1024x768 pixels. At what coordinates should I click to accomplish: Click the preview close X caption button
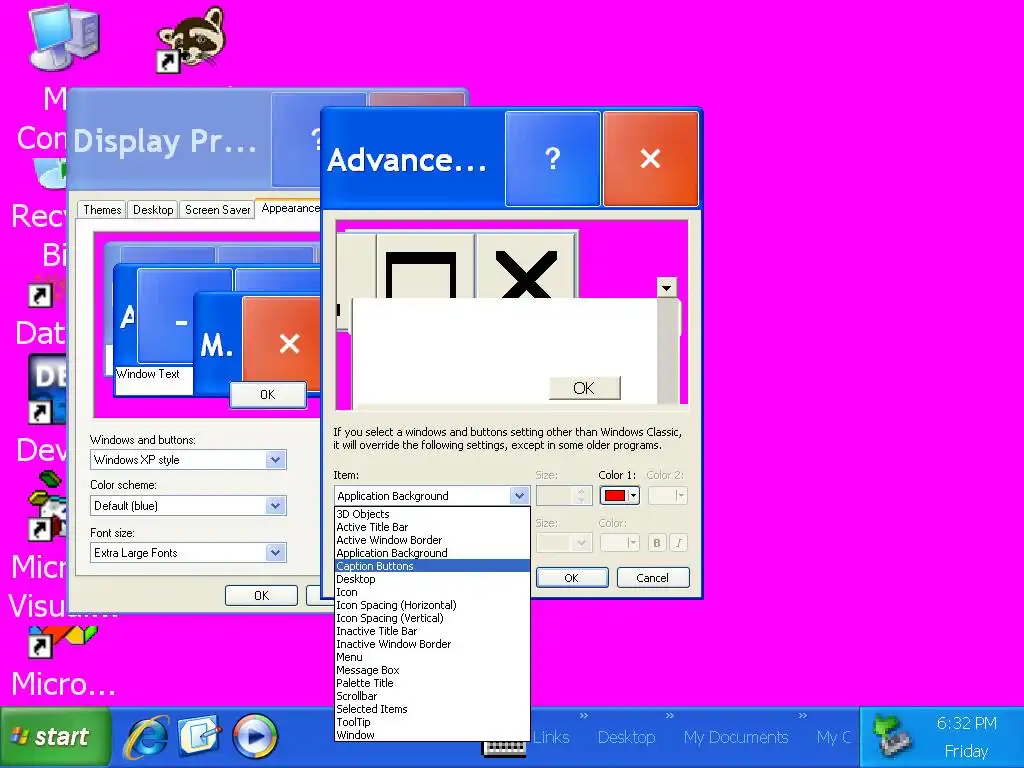click(526, 266)
